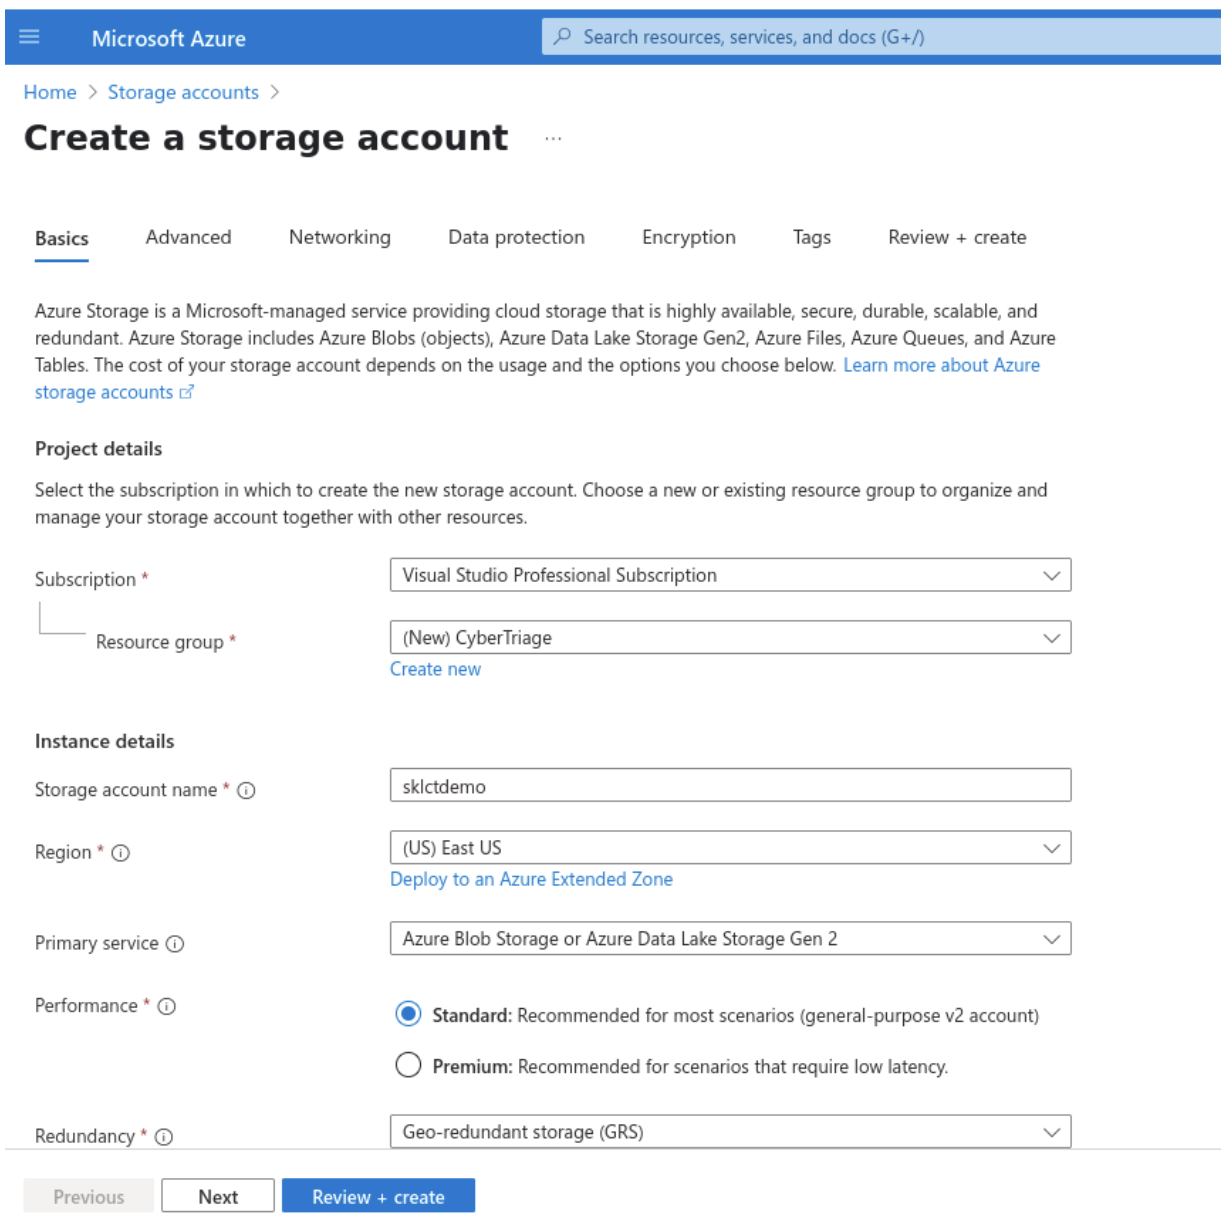The image size is (1224, 1230).
Task: Switch to the Networking tab
Action: [x=340, y=238]
